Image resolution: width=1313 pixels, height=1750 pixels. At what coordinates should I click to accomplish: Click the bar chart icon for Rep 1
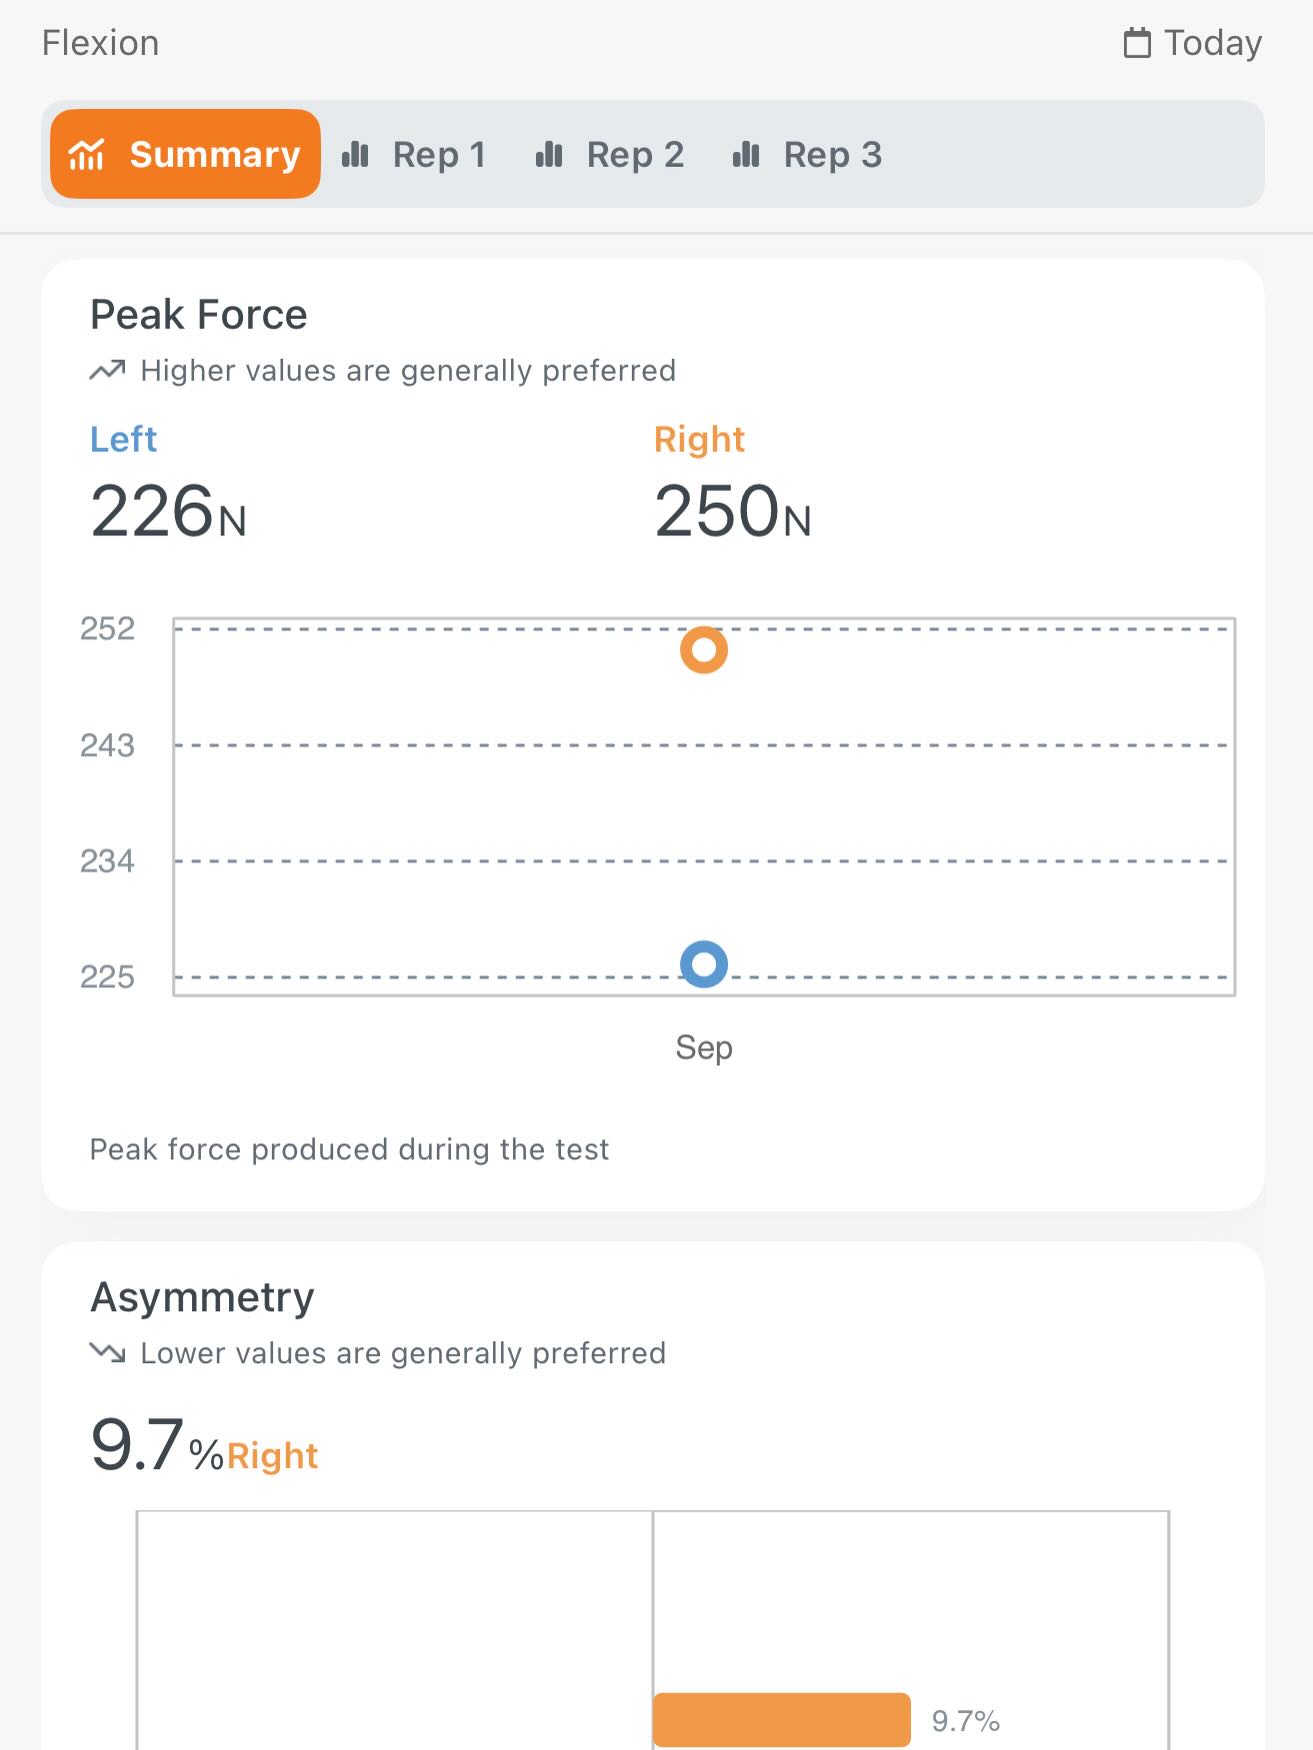coord(356,154)
